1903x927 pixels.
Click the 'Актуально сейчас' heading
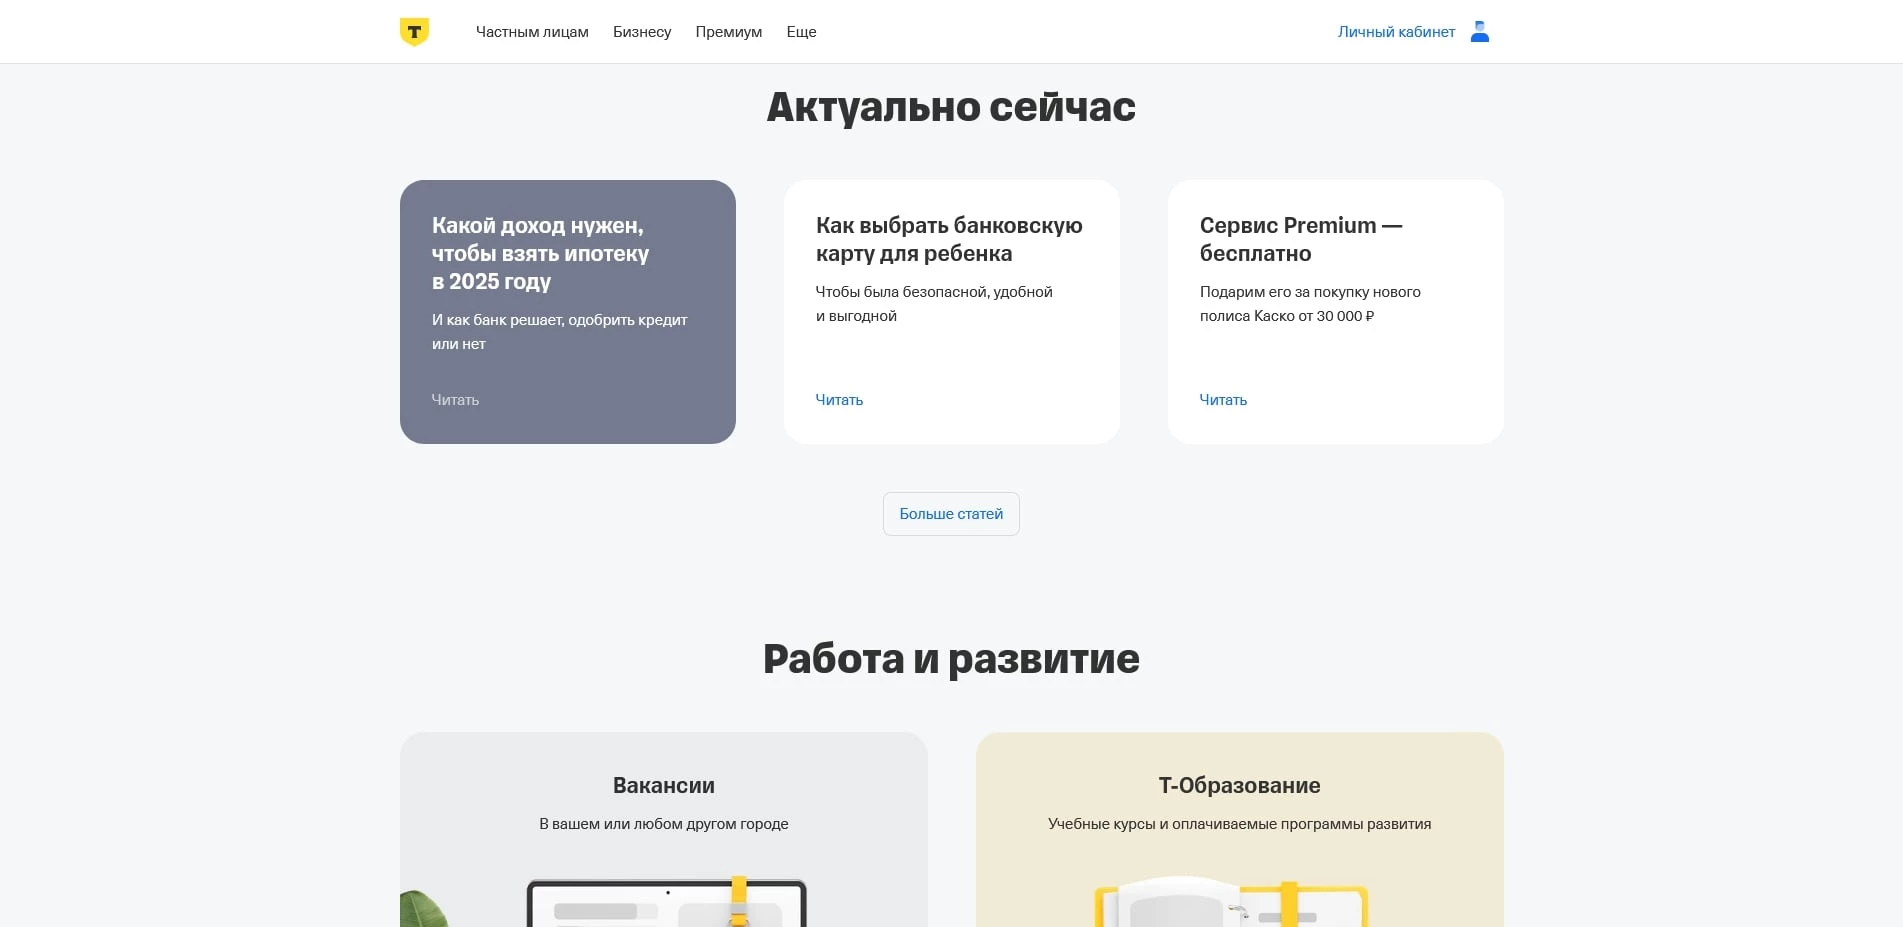click(x=950, y=106)
